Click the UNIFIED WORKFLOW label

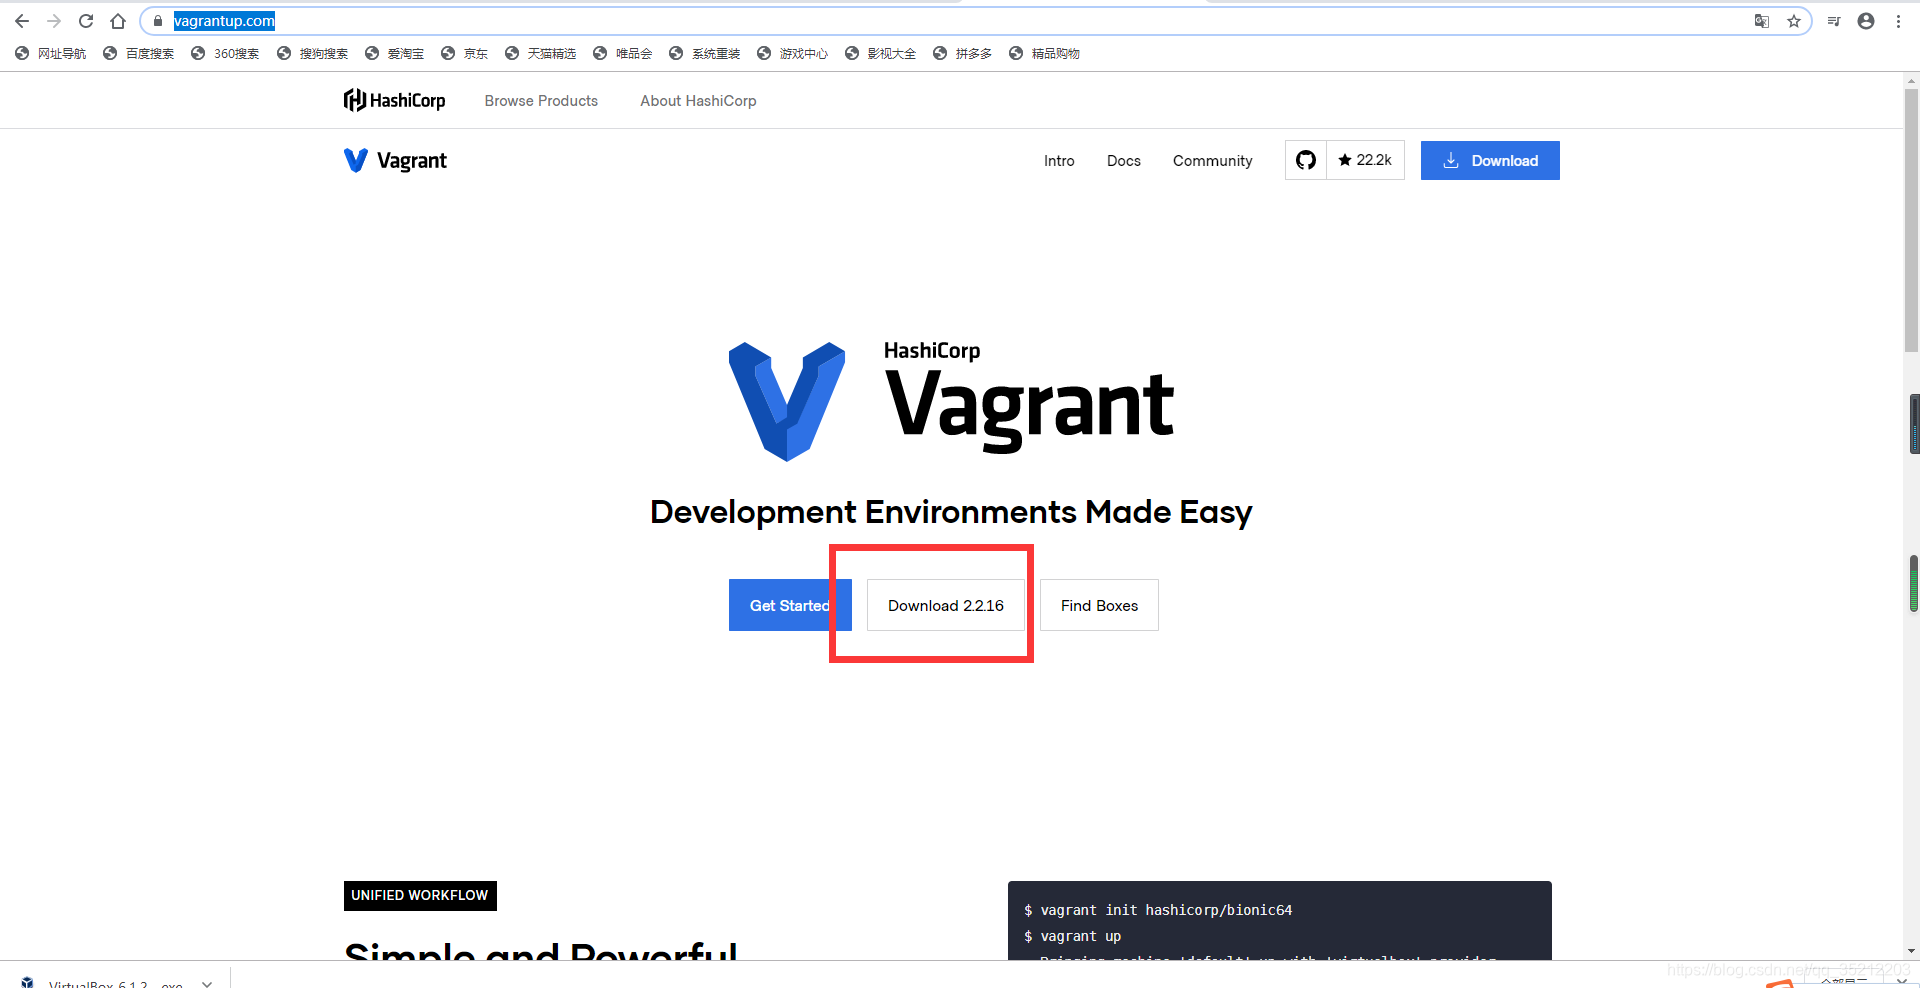(420, 895)
